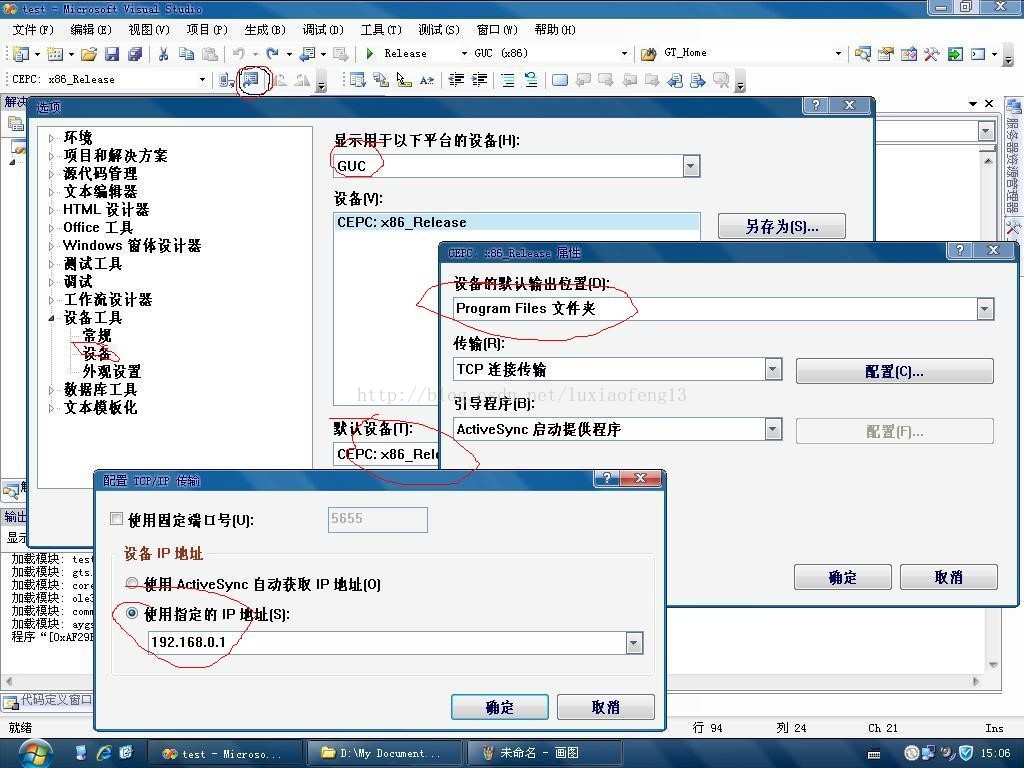Viewport: 1024px width, 768px height.
Task: Expand the 文本编辑器 tree node
Action: pyautogui.click(x=52, y=192)
